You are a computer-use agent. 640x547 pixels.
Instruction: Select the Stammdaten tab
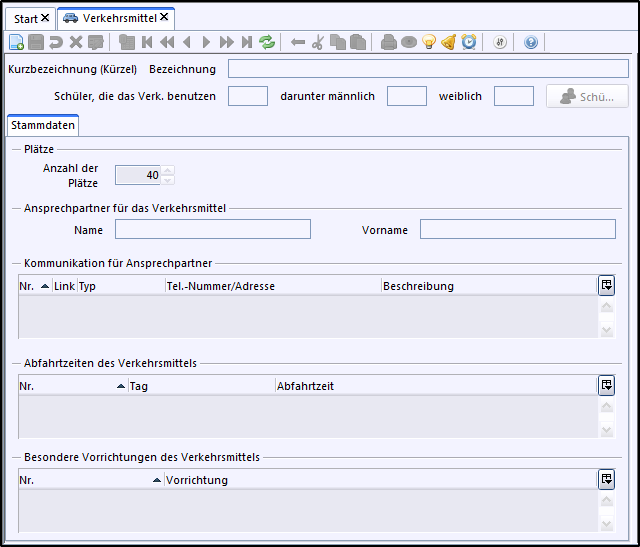tap(42, 126)
